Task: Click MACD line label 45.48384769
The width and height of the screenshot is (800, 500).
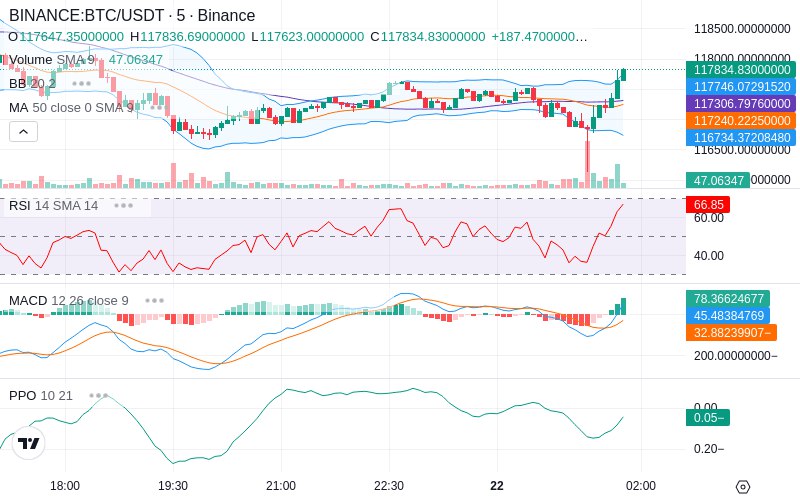Action: [x=728, y=315]
